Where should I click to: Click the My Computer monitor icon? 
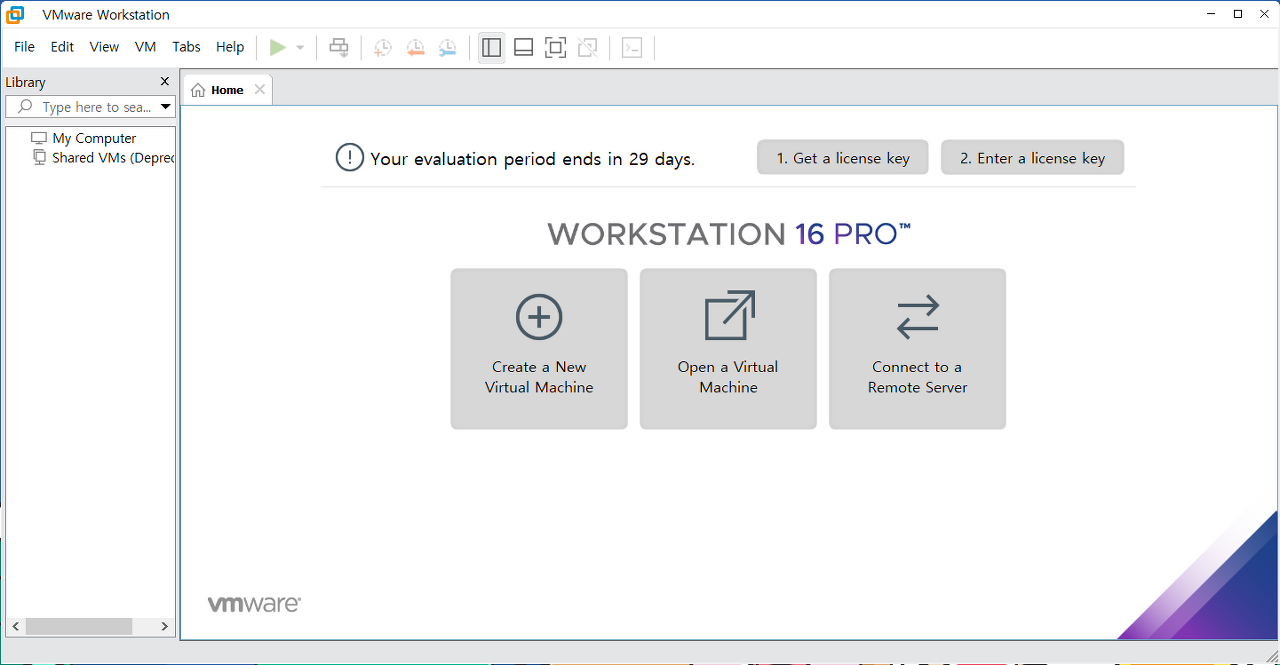[x=39, y=138]
